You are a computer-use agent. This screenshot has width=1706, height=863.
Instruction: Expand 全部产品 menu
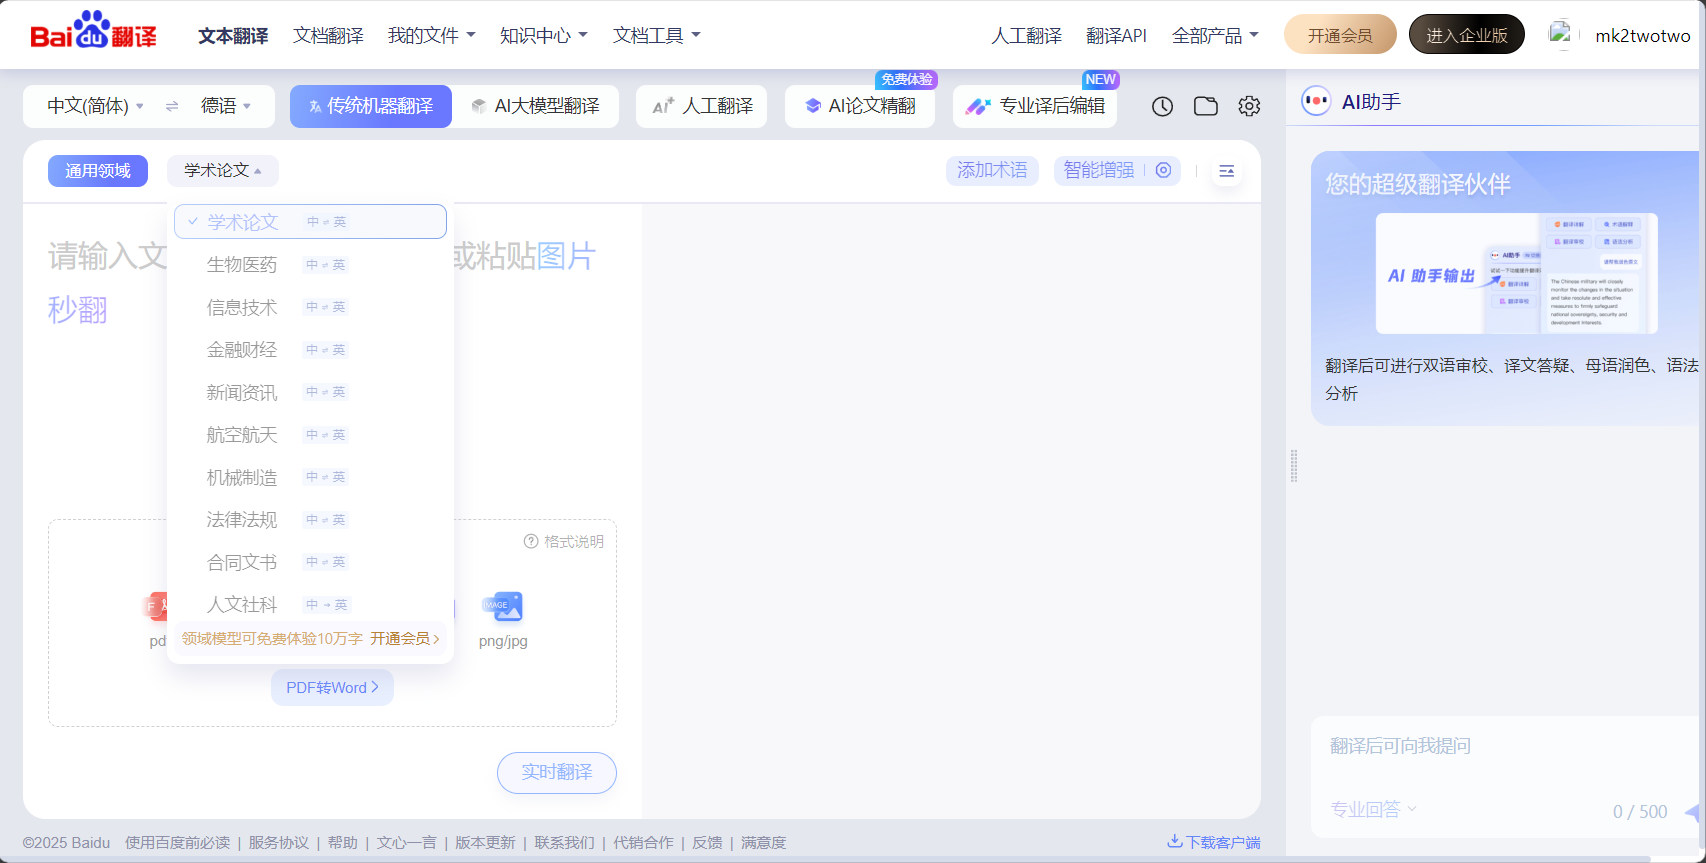tap(1215, 35)
